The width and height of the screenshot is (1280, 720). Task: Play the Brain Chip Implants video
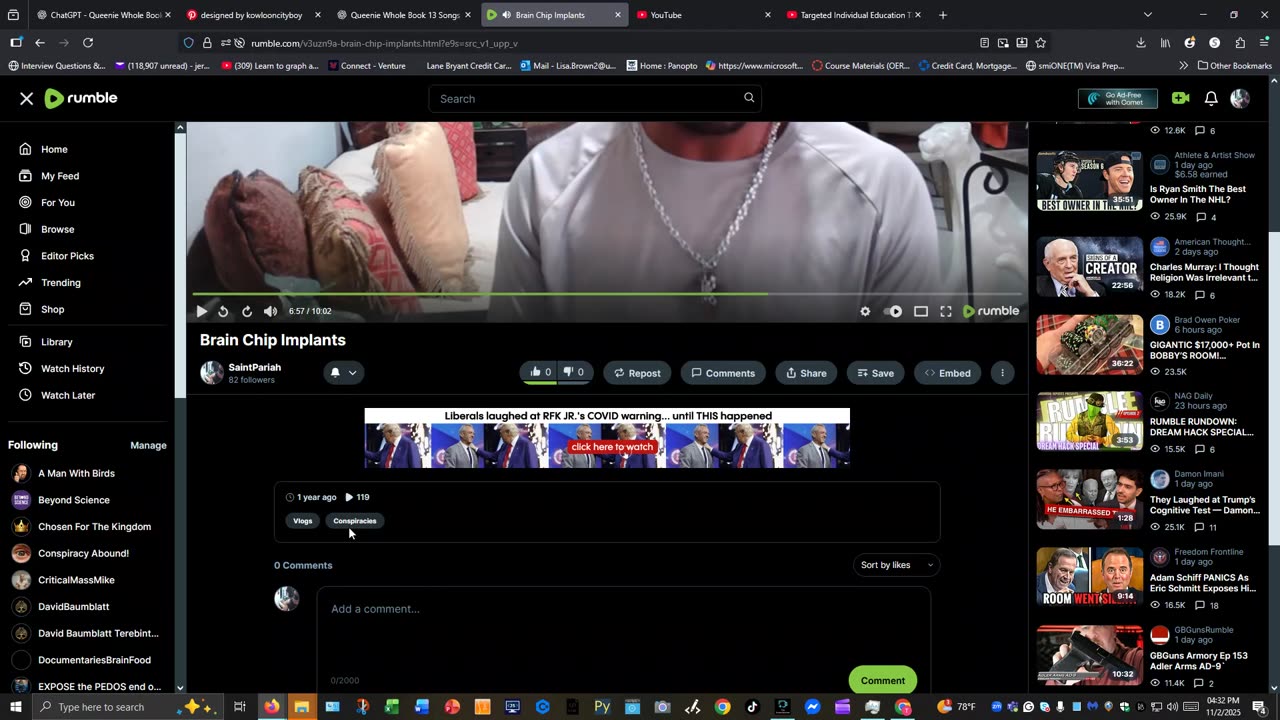point(201,311)
